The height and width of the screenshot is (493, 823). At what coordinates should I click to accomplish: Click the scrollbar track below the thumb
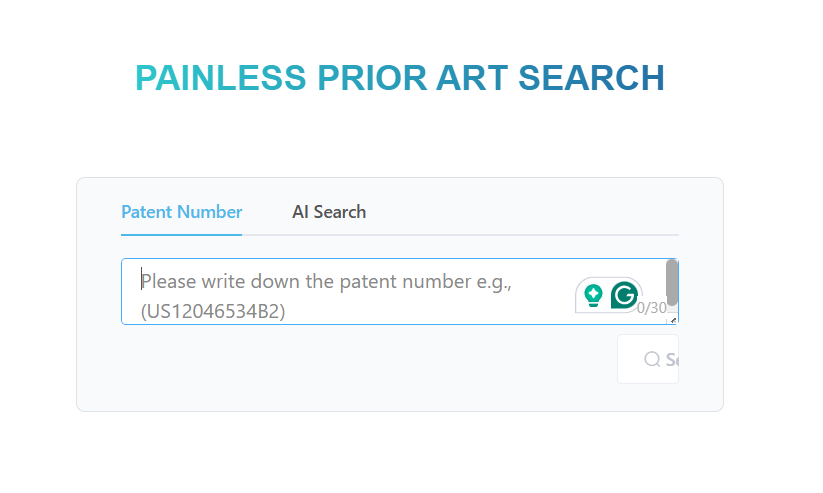click(672, 312)
